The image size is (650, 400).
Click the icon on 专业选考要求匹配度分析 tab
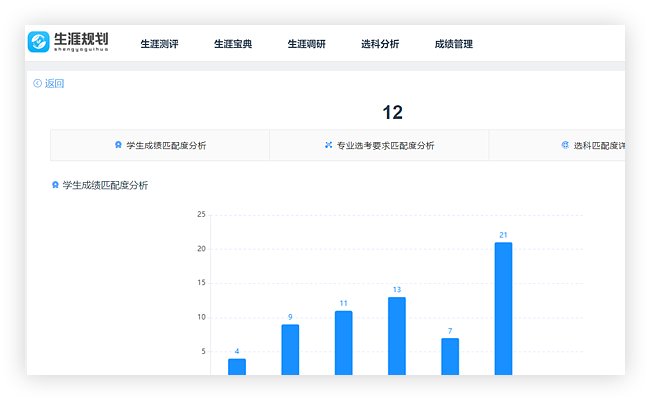pyautogui.click(x=328, y=146)
